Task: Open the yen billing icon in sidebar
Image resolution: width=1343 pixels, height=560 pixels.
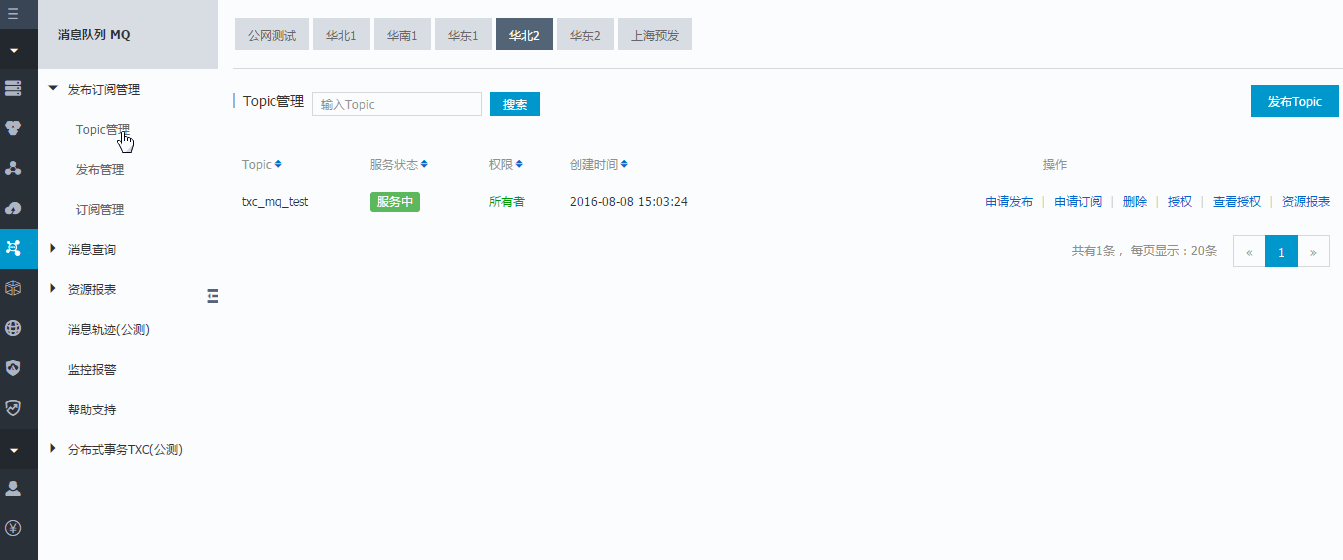Action: pyautogui.click(x=13, y=528)
